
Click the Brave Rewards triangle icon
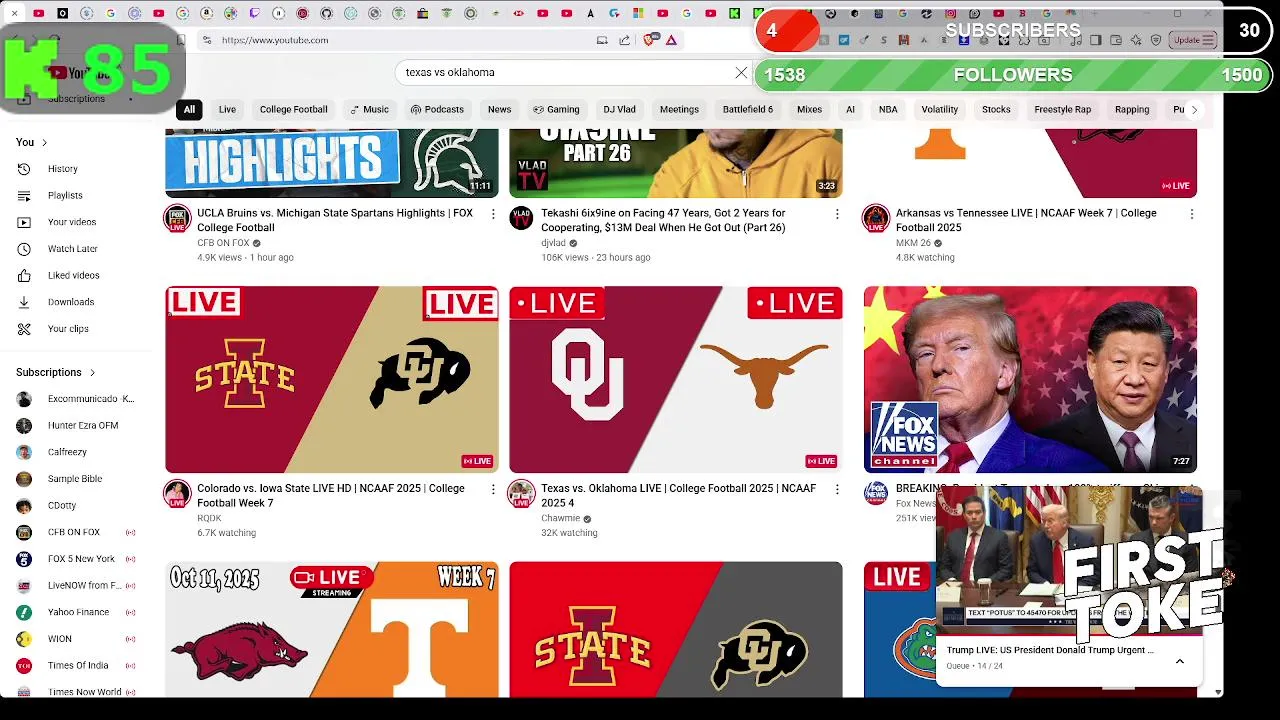point(671,40)
